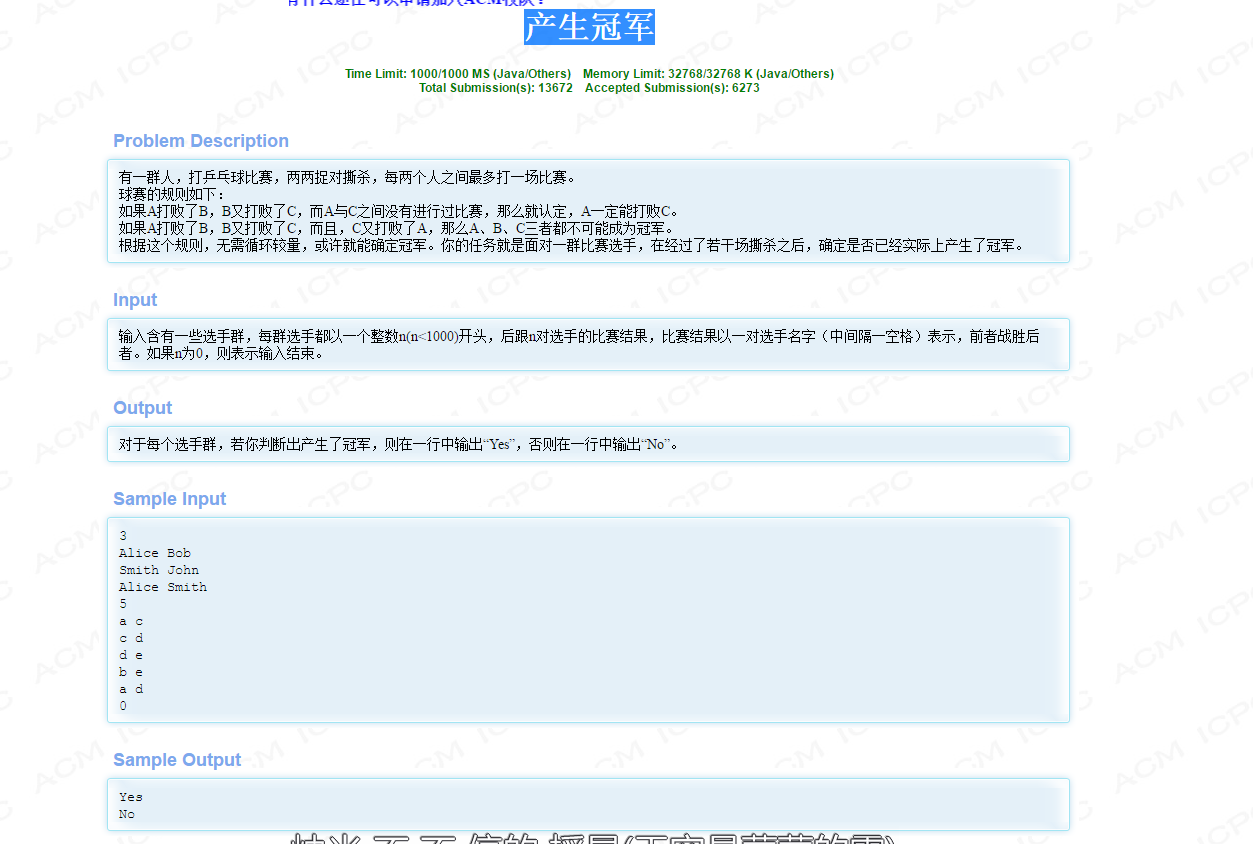Click the sample line Smith John

pyautogui.click(x=159, y=570)
